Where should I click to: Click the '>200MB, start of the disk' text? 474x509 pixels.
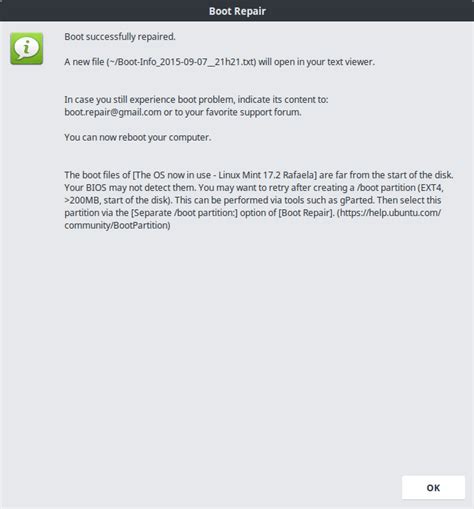pyautogui.click(x=115, y=200)
